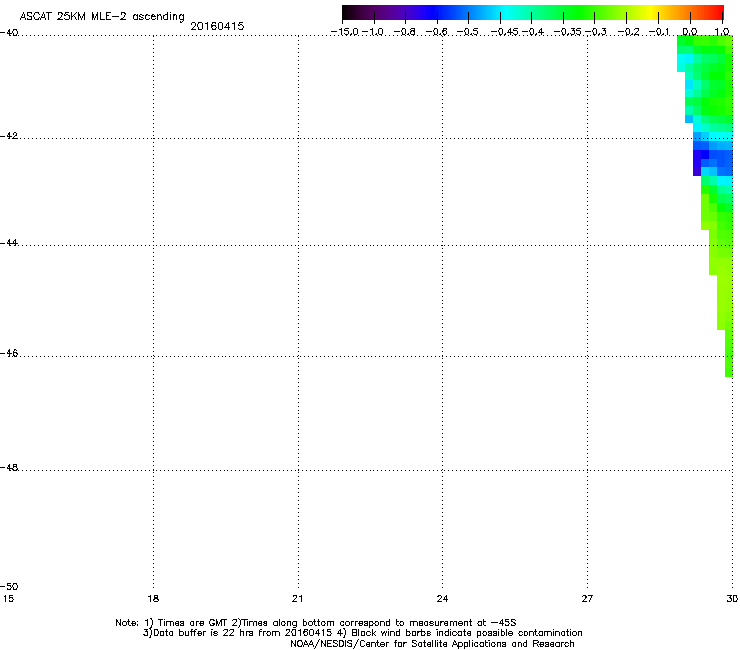Click the latitude axis label '-42'

coord(9,136)
